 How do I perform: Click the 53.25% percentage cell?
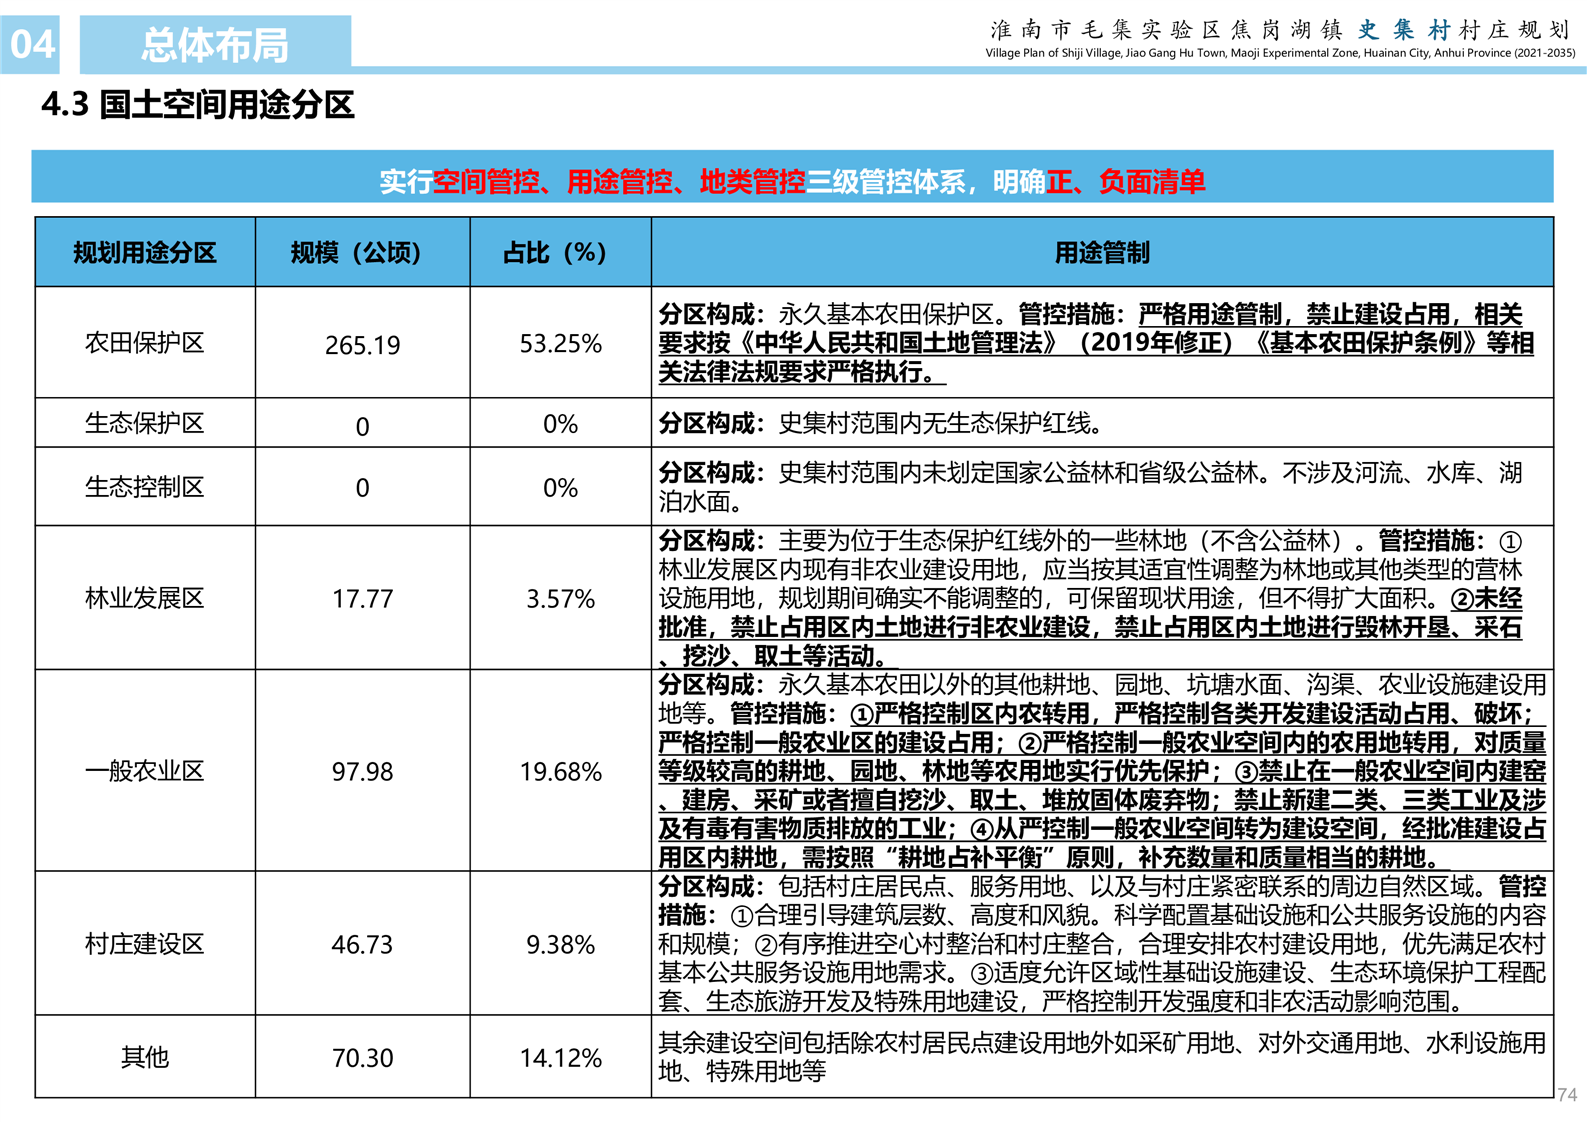click(560, 344)
